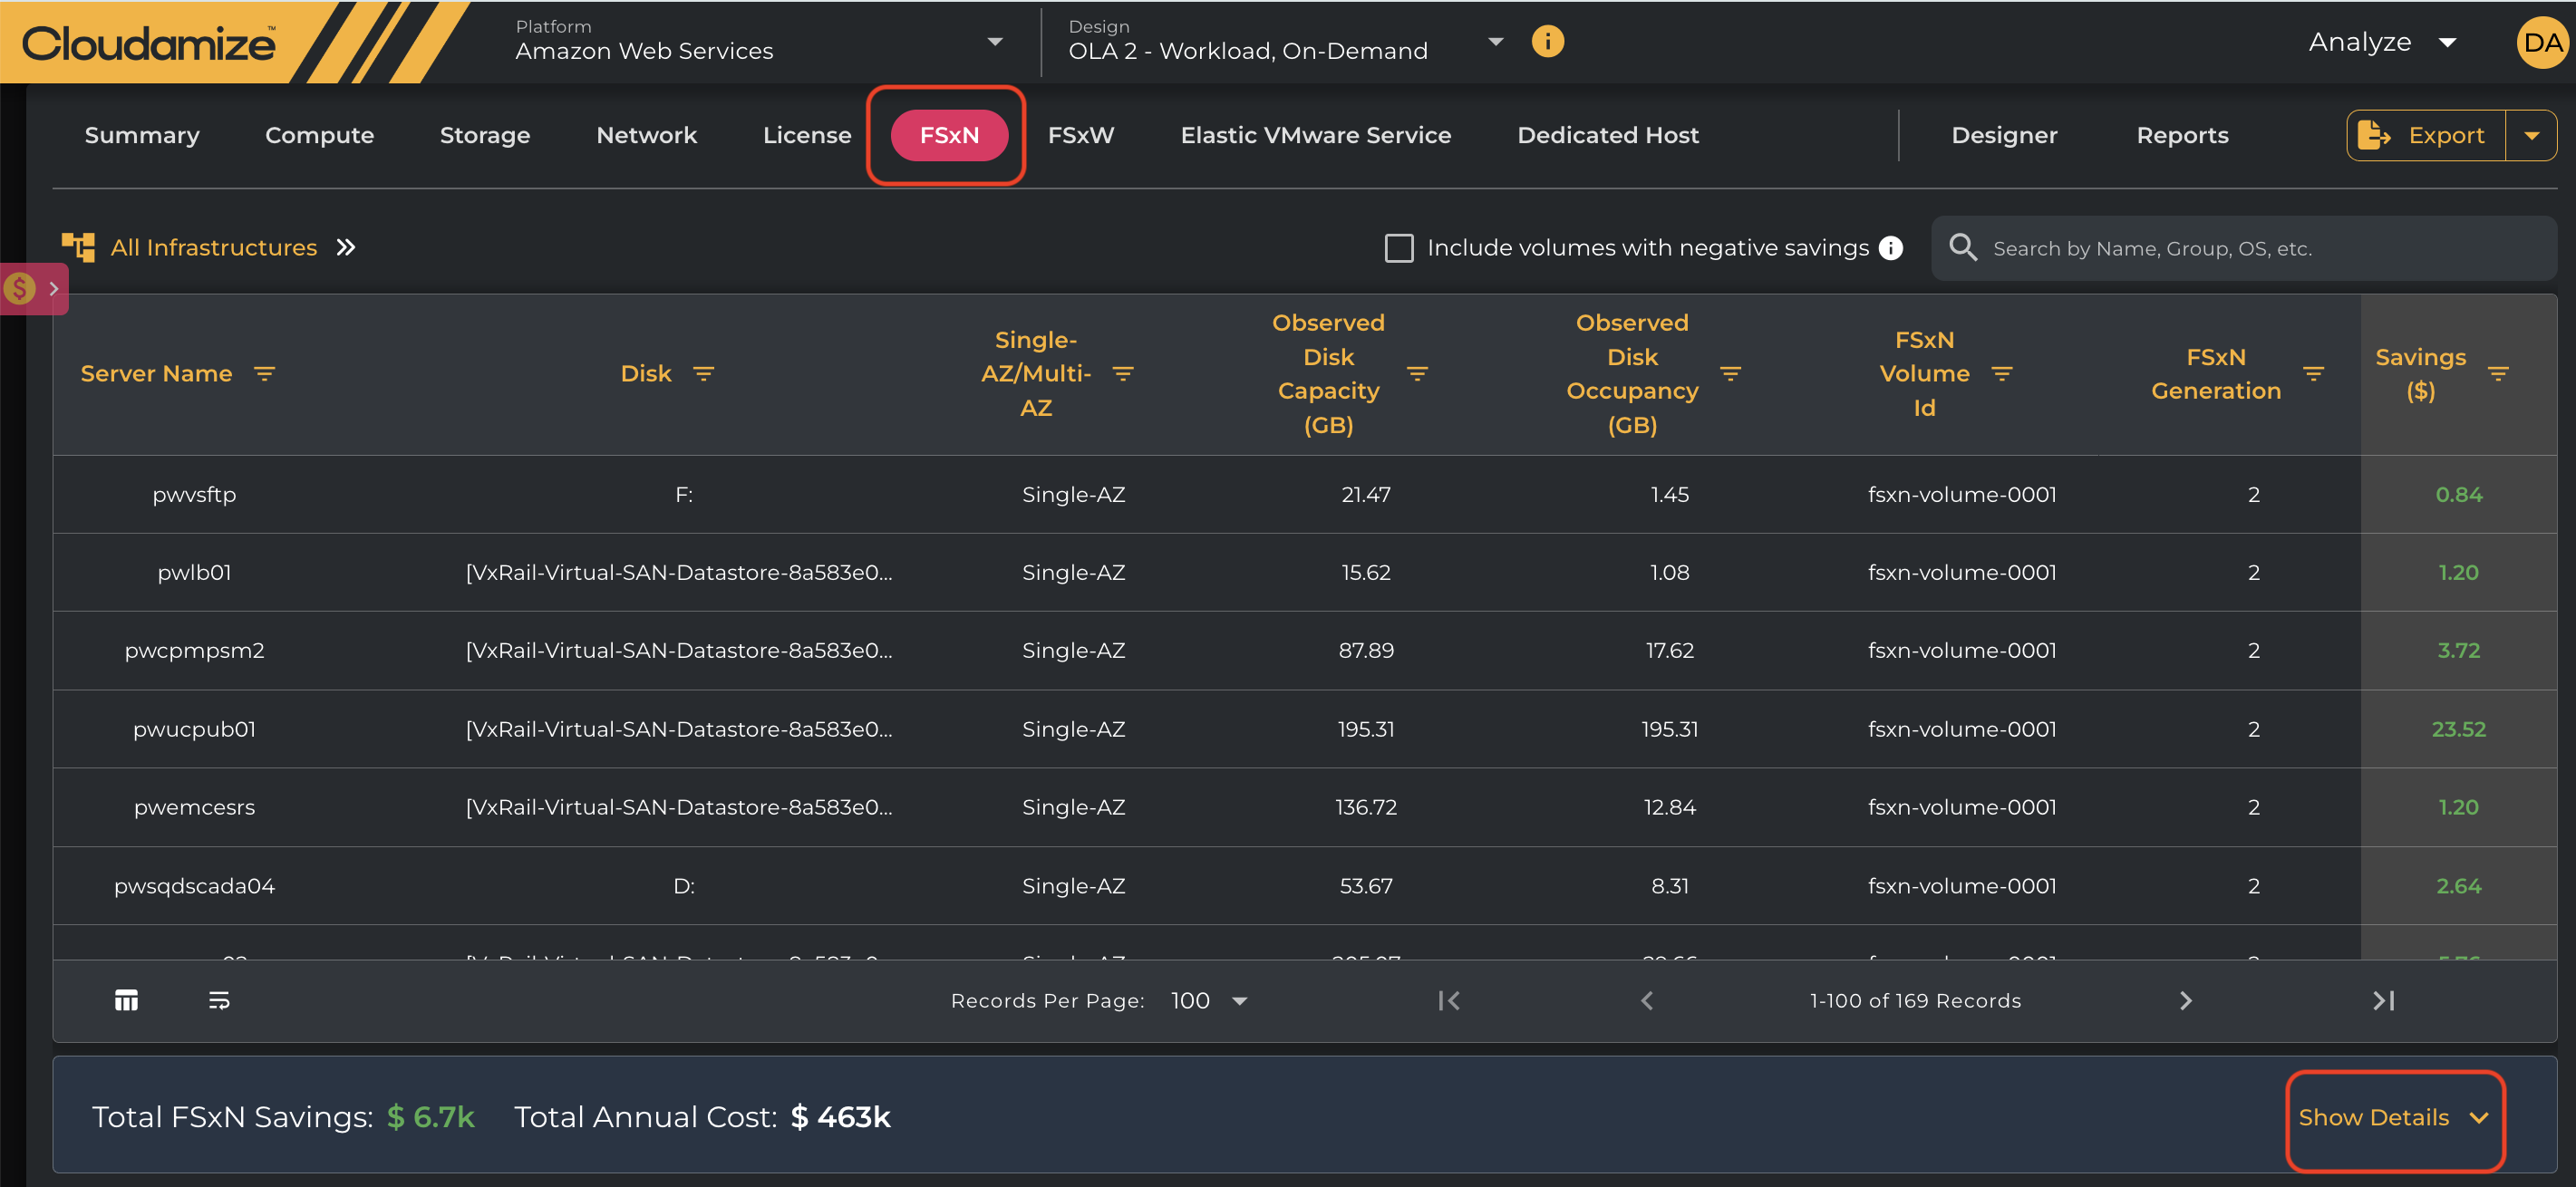Open the Designer page
2576x1187 pixels.
click(2004, 135)
